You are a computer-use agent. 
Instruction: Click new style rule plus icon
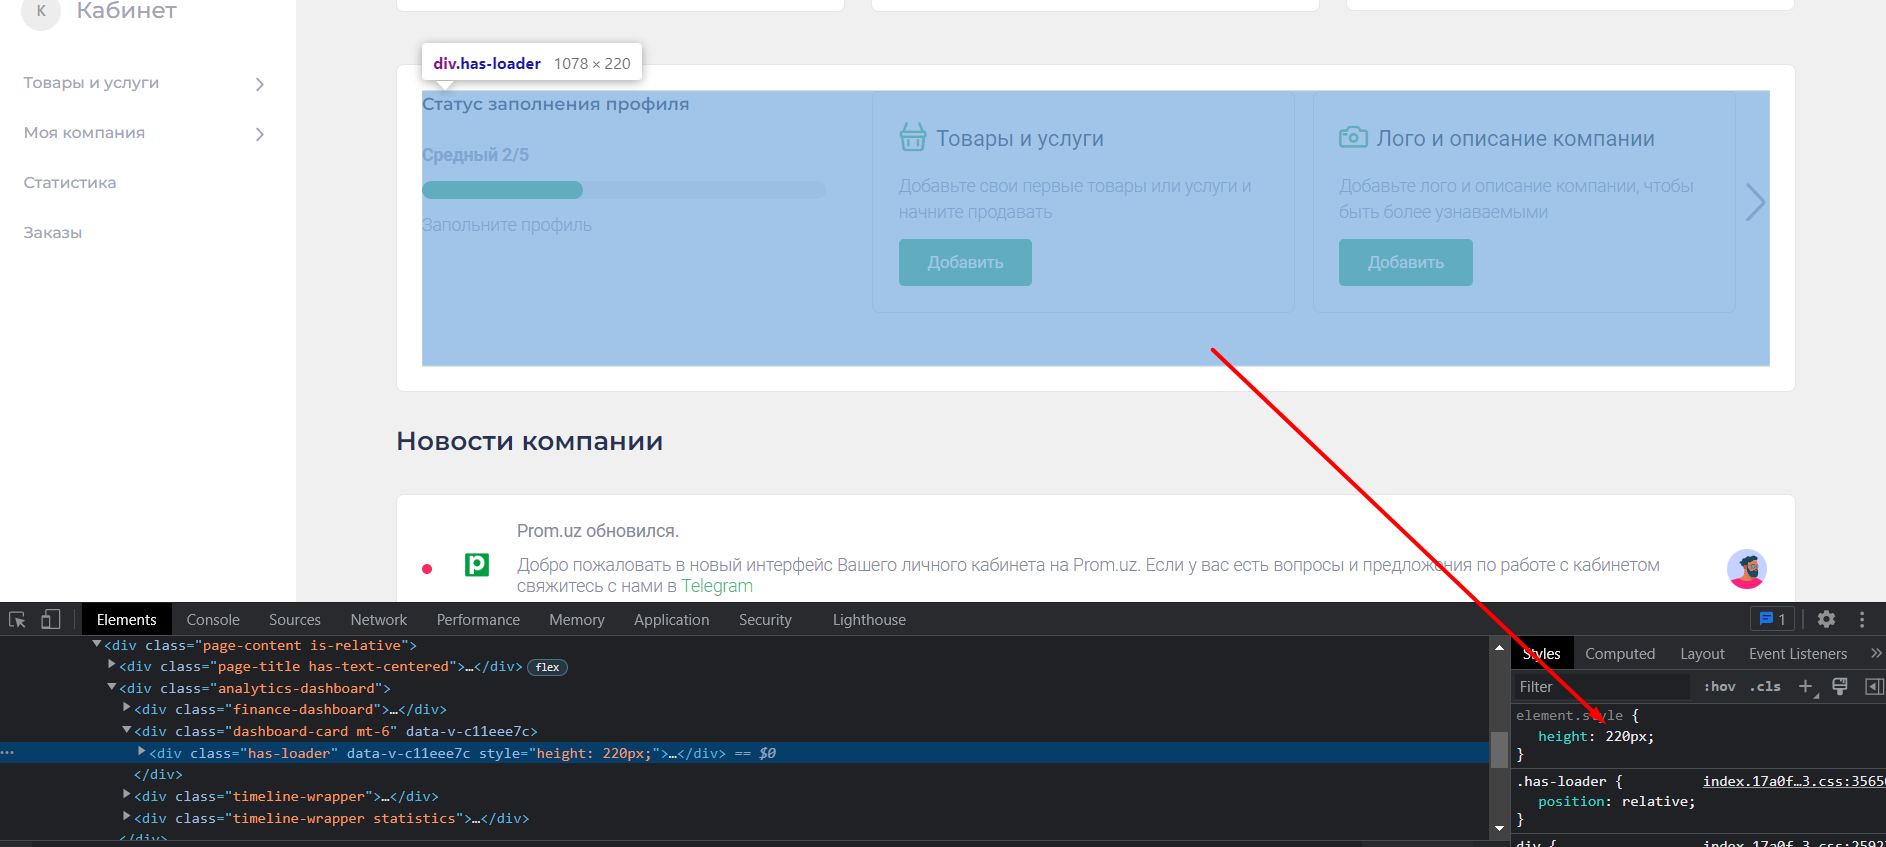tap(1806, 686)
